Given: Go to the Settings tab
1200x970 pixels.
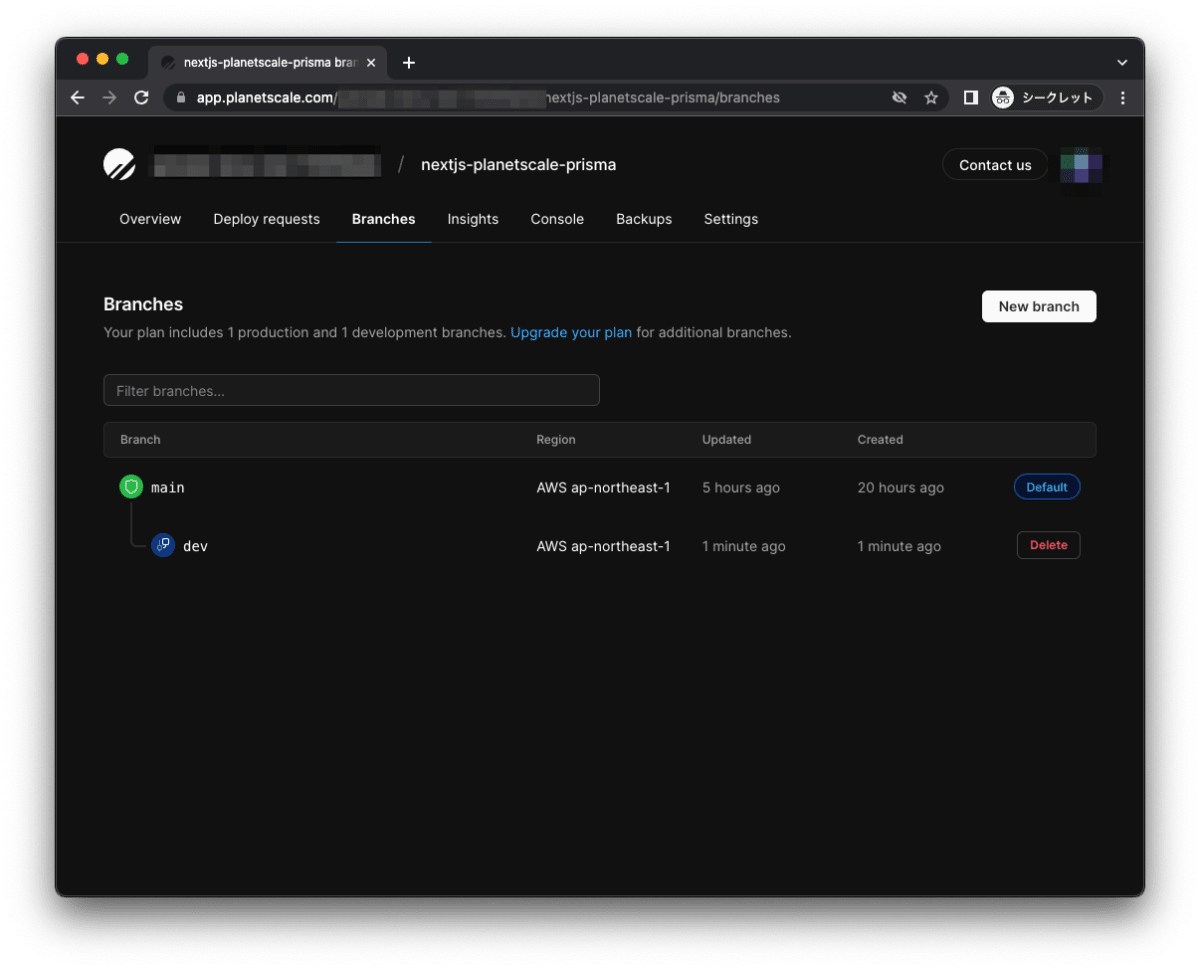Looking at the screenshot, I should coord(731,219).
